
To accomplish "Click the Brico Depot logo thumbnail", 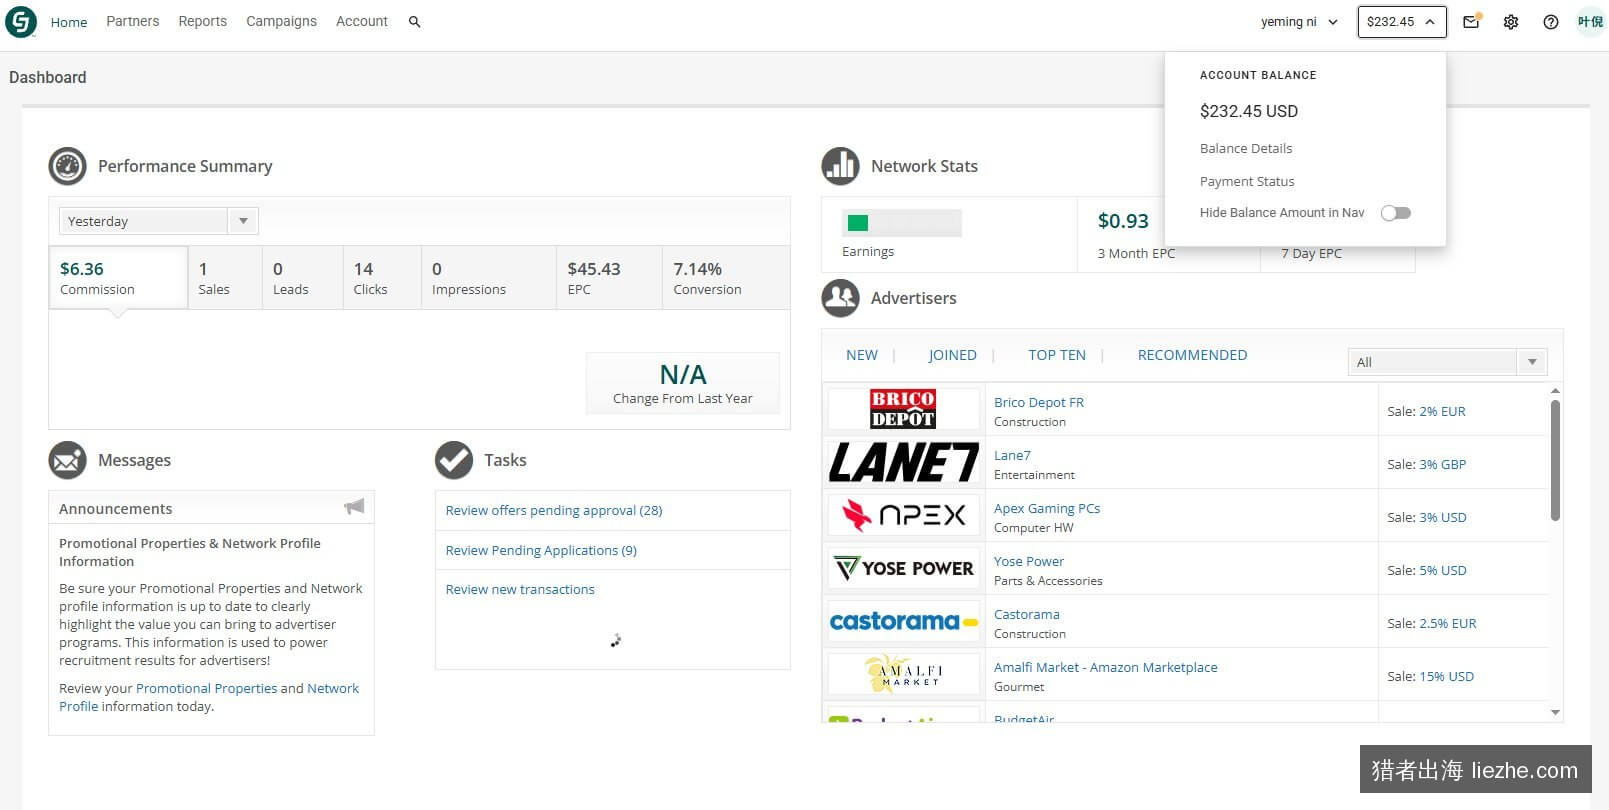I will 903,409.
